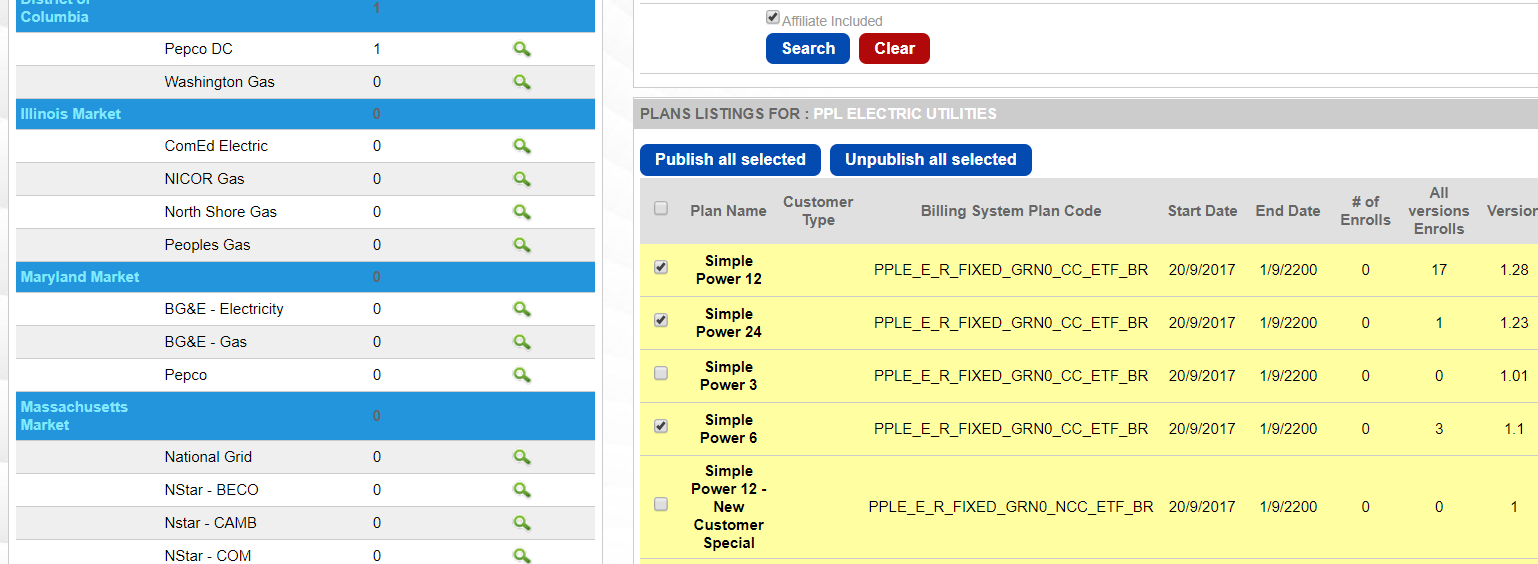This screenshot has height=564, width=1538.
Task: Click the Billing System Plan Code header
Action: (1011, 211)
